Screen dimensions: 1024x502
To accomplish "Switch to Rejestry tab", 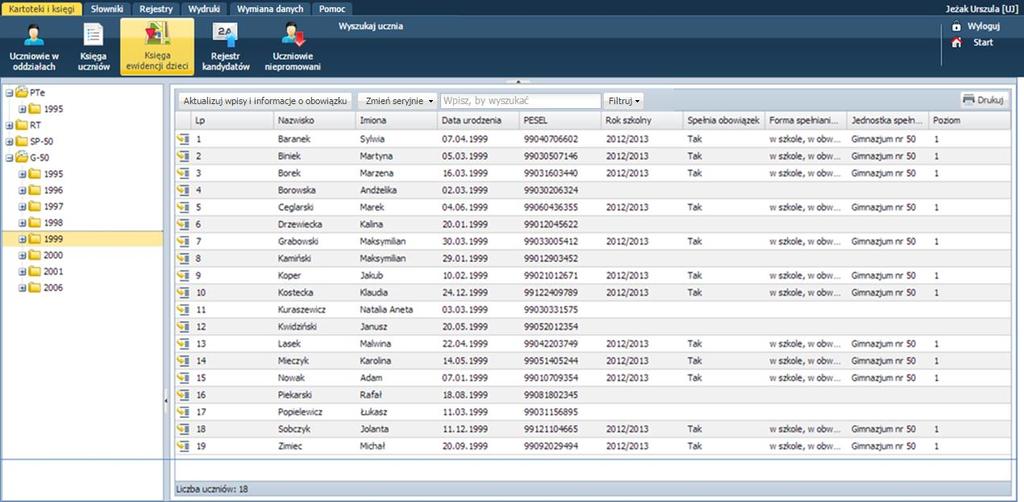I will click(155, 9).
